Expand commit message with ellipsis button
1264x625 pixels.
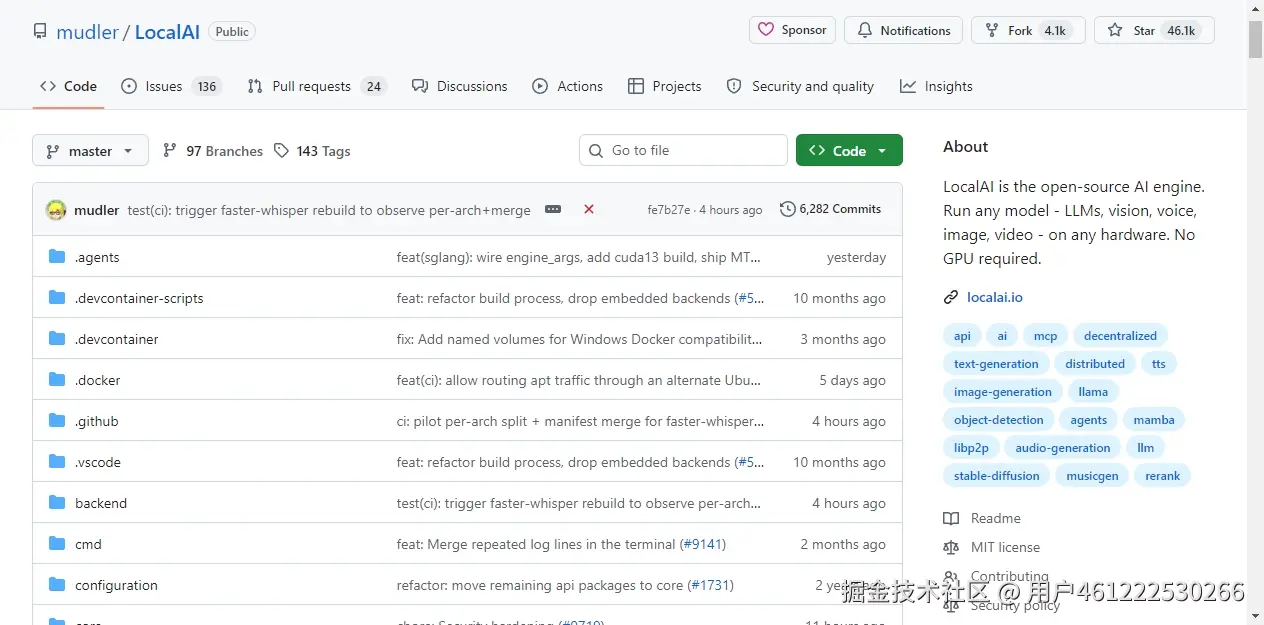(x=553, y=209)
